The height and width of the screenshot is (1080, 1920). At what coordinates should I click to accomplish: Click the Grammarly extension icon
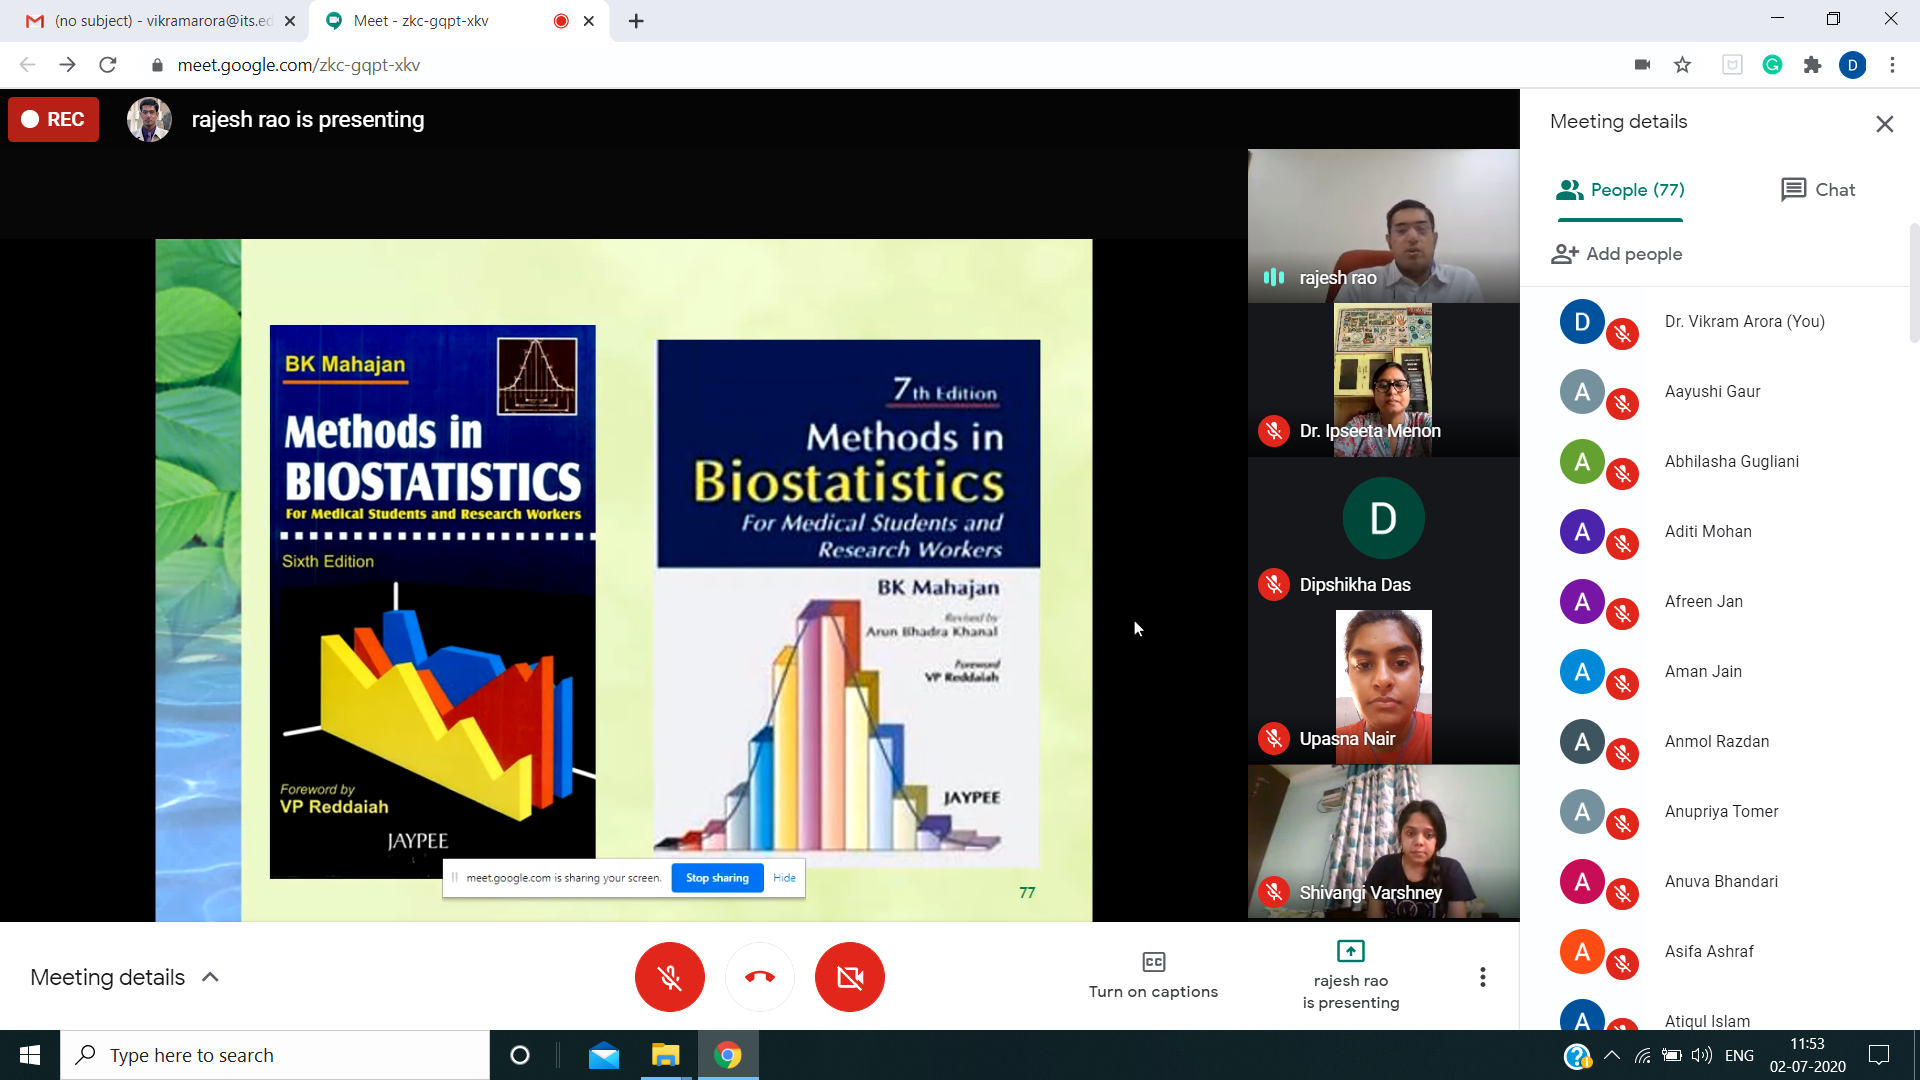1772,65
